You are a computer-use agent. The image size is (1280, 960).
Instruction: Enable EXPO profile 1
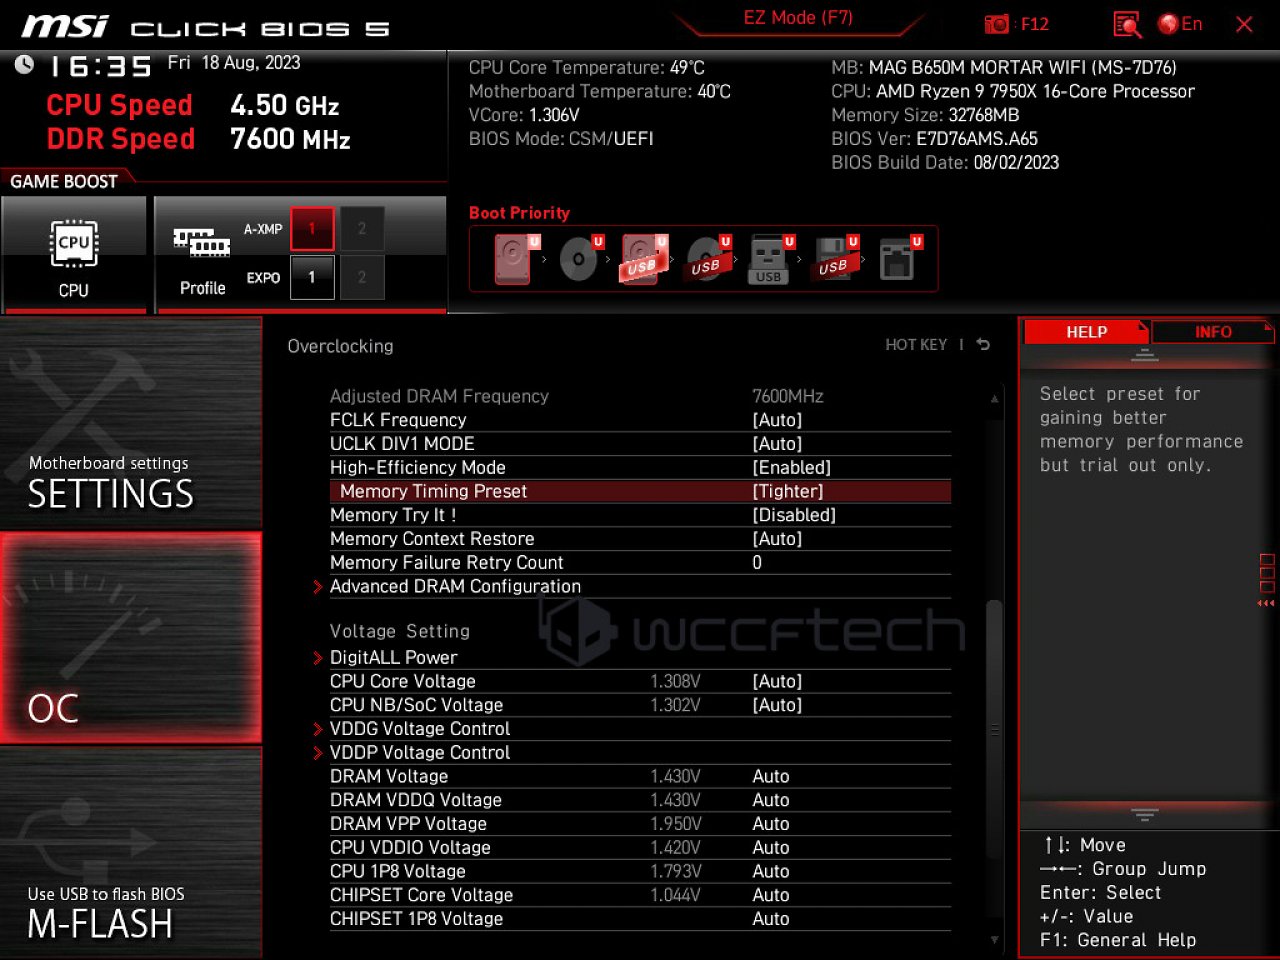312,277
